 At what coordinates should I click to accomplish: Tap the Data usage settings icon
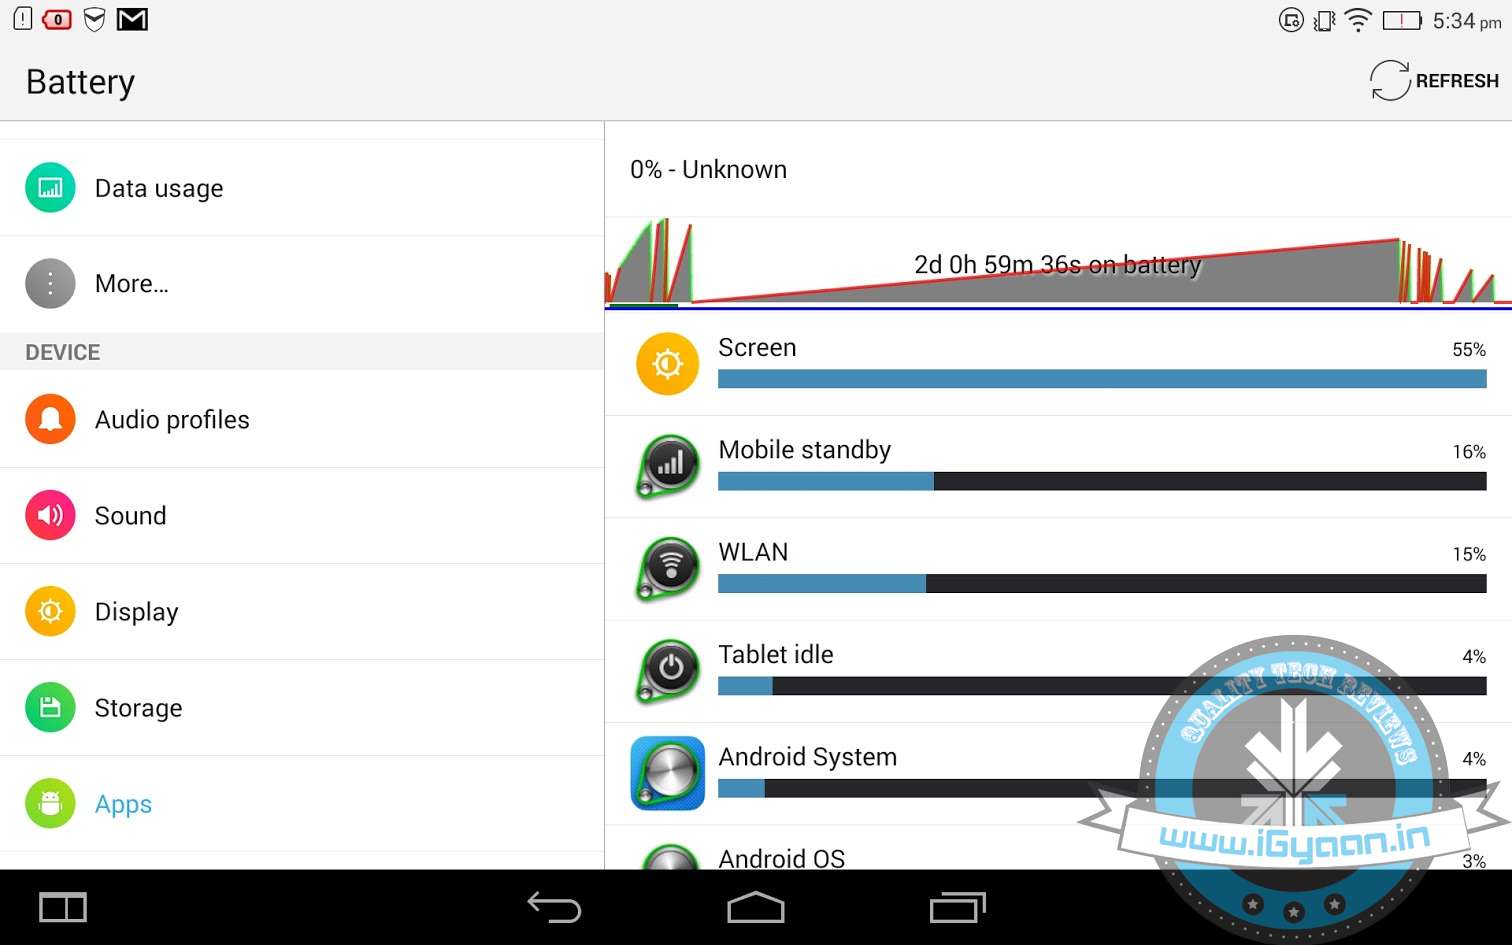(50, 188)
